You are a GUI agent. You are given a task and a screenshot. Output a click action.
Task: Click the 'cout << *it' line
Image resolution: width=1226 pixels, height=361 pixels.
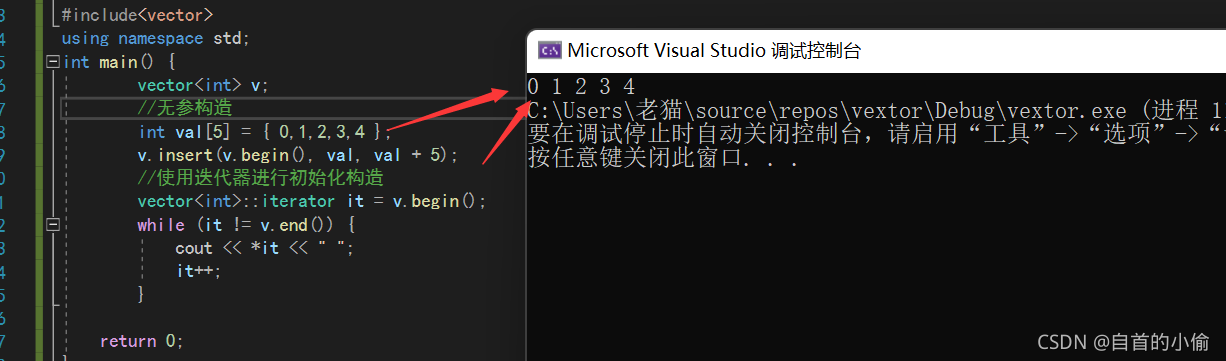click(x=265, y=248)
